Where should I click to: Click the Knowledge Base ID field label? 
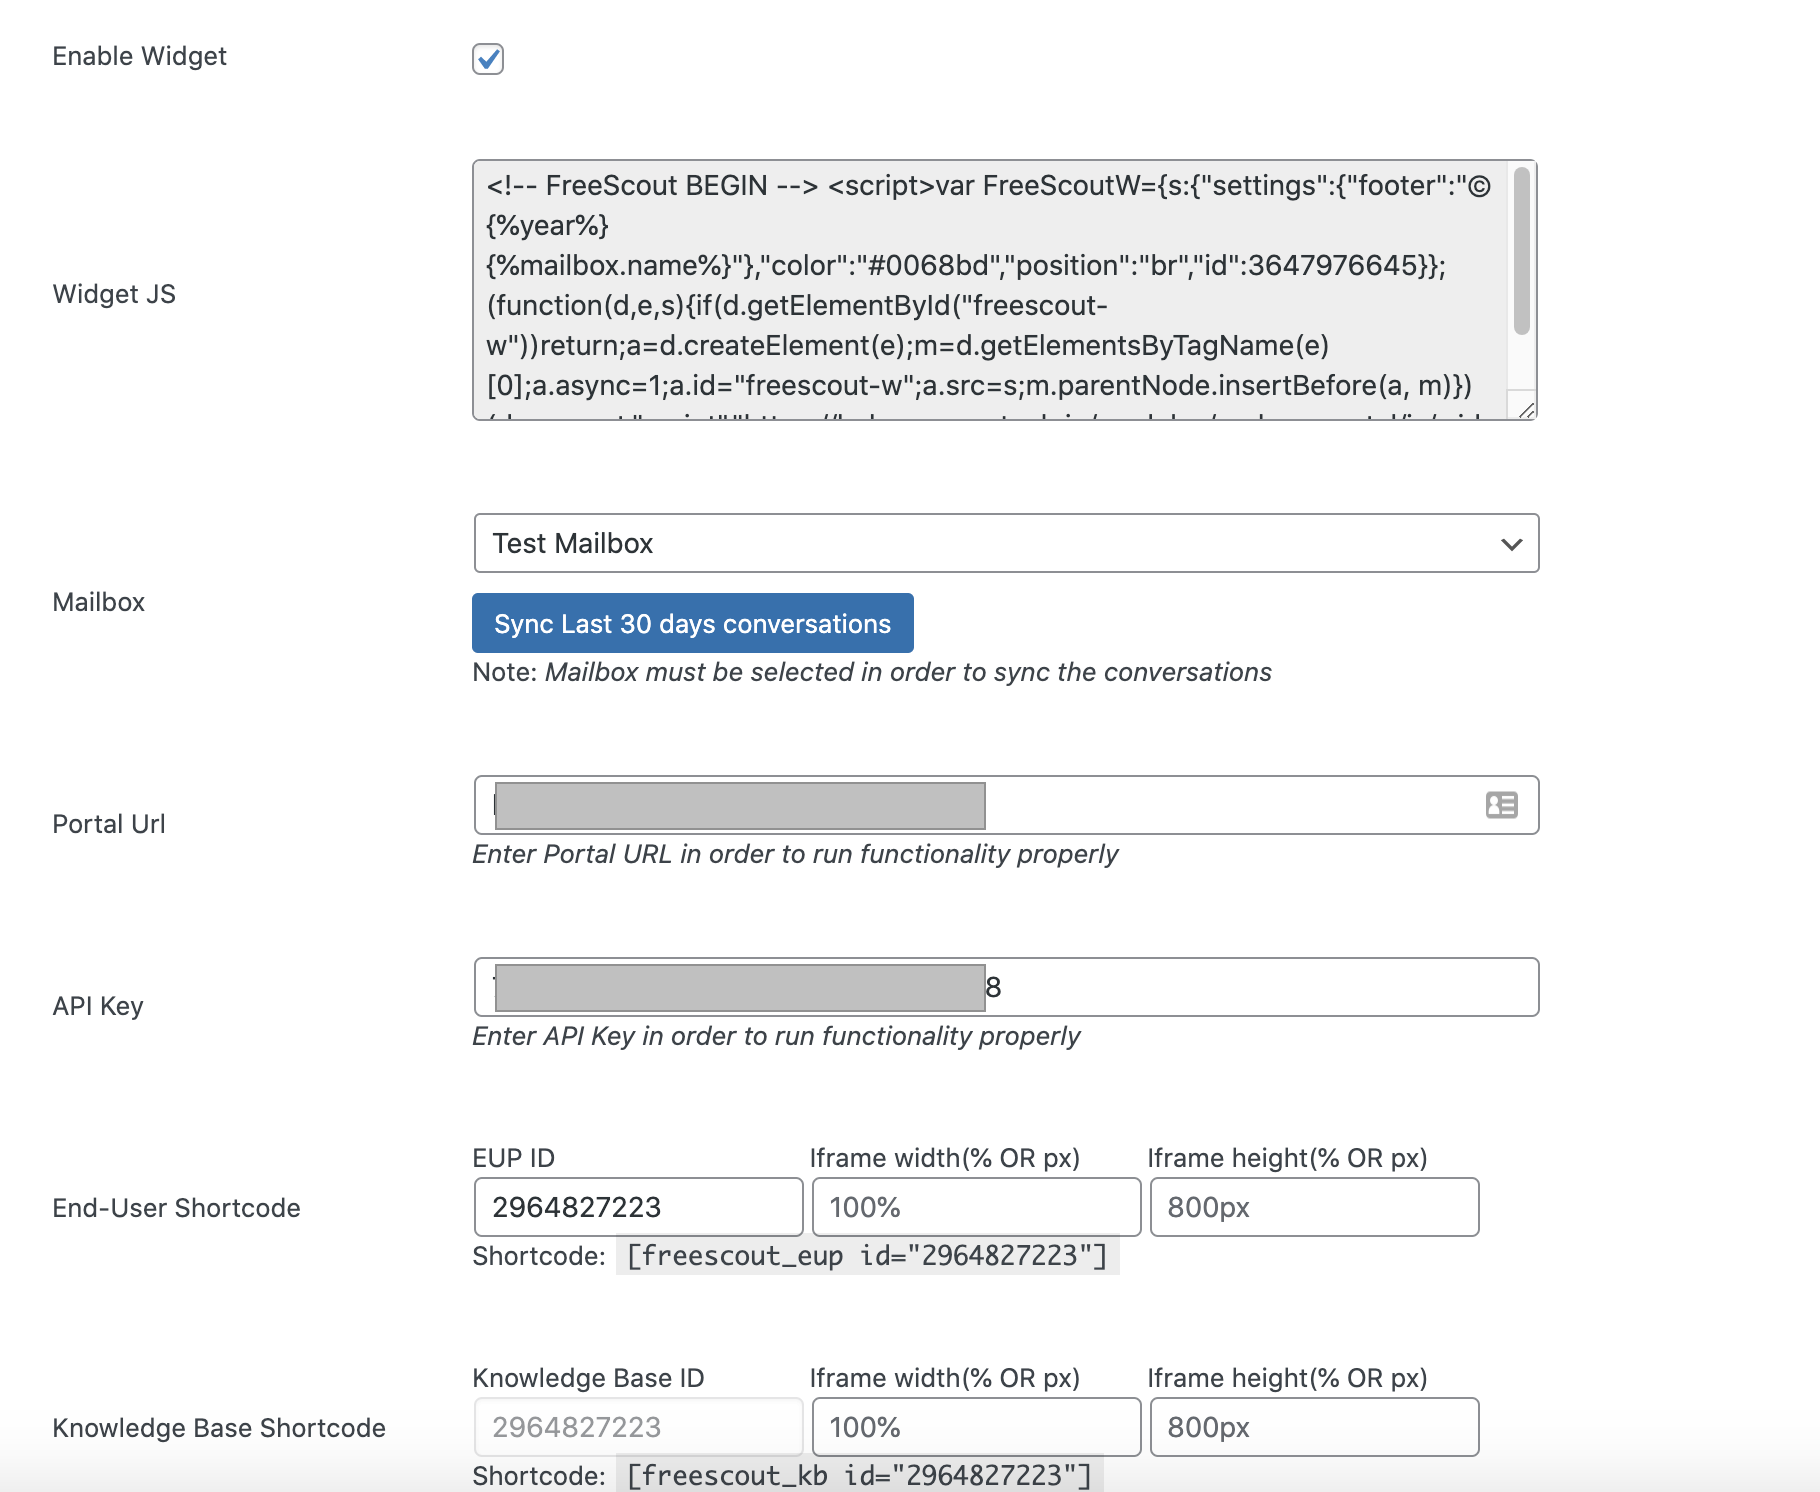pyautogui.click(x=588, y=1378)
